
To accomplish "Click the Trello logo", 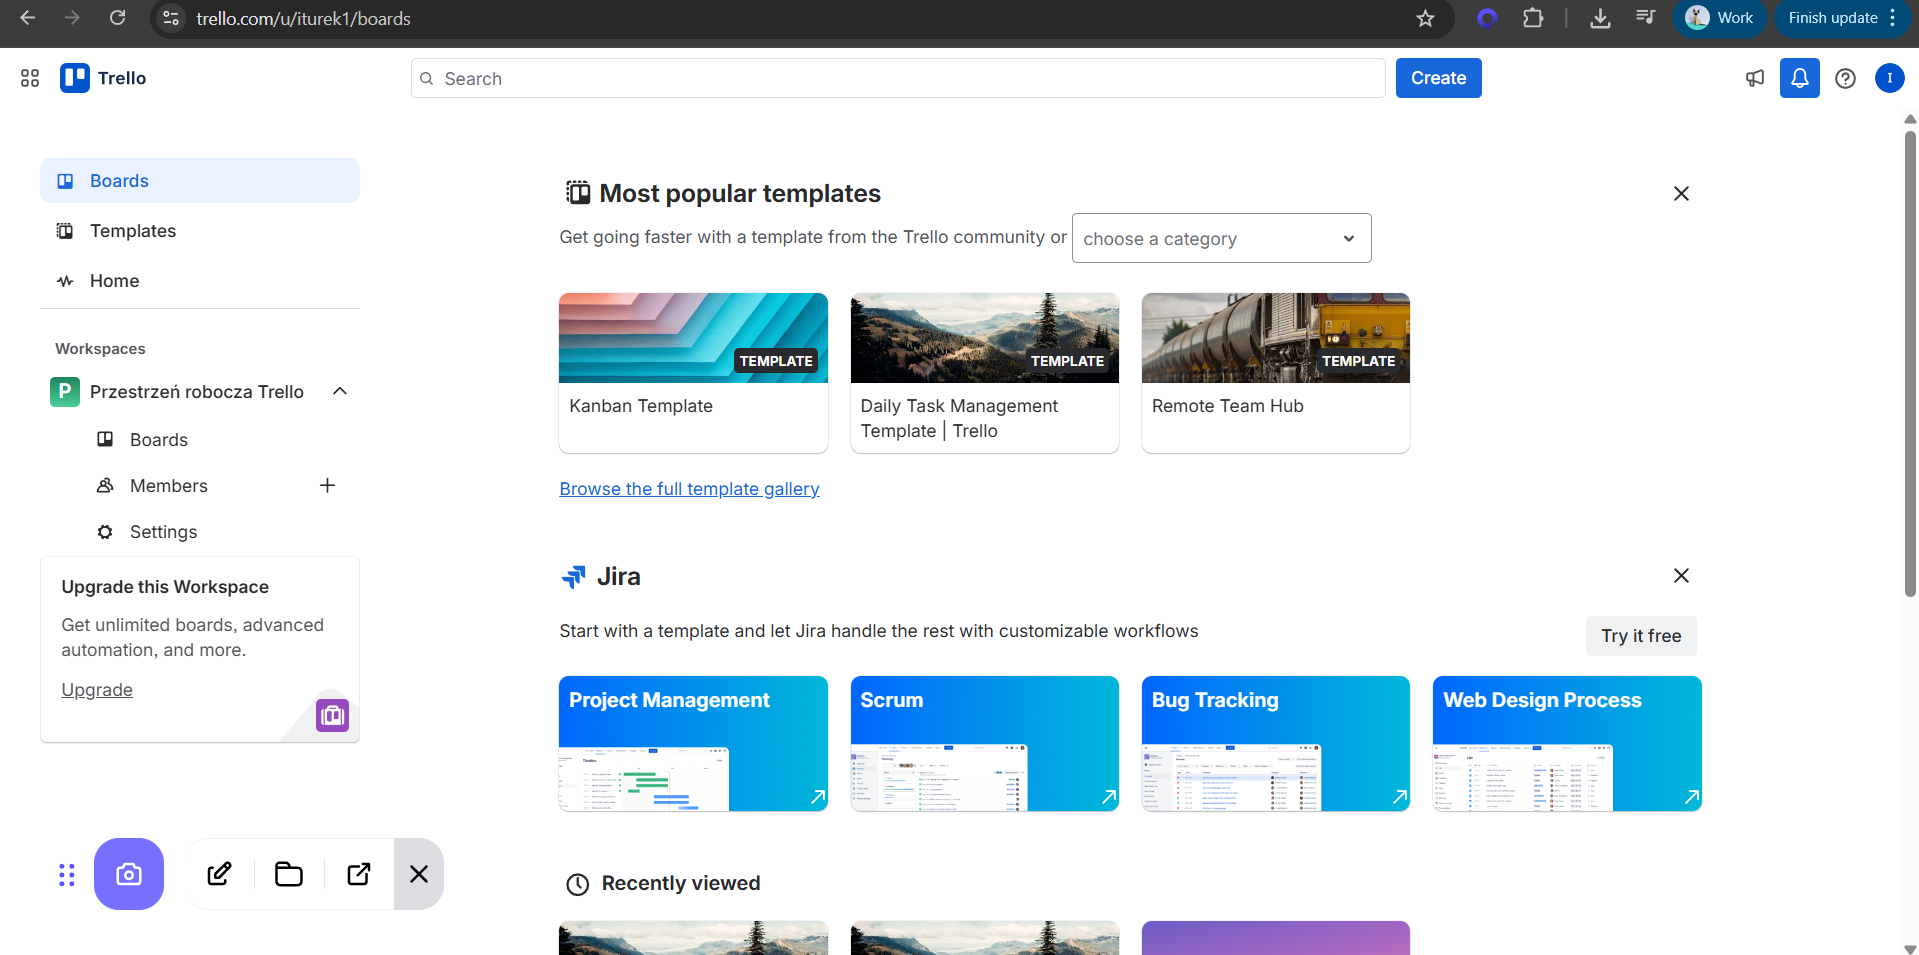I will point(103,78).
